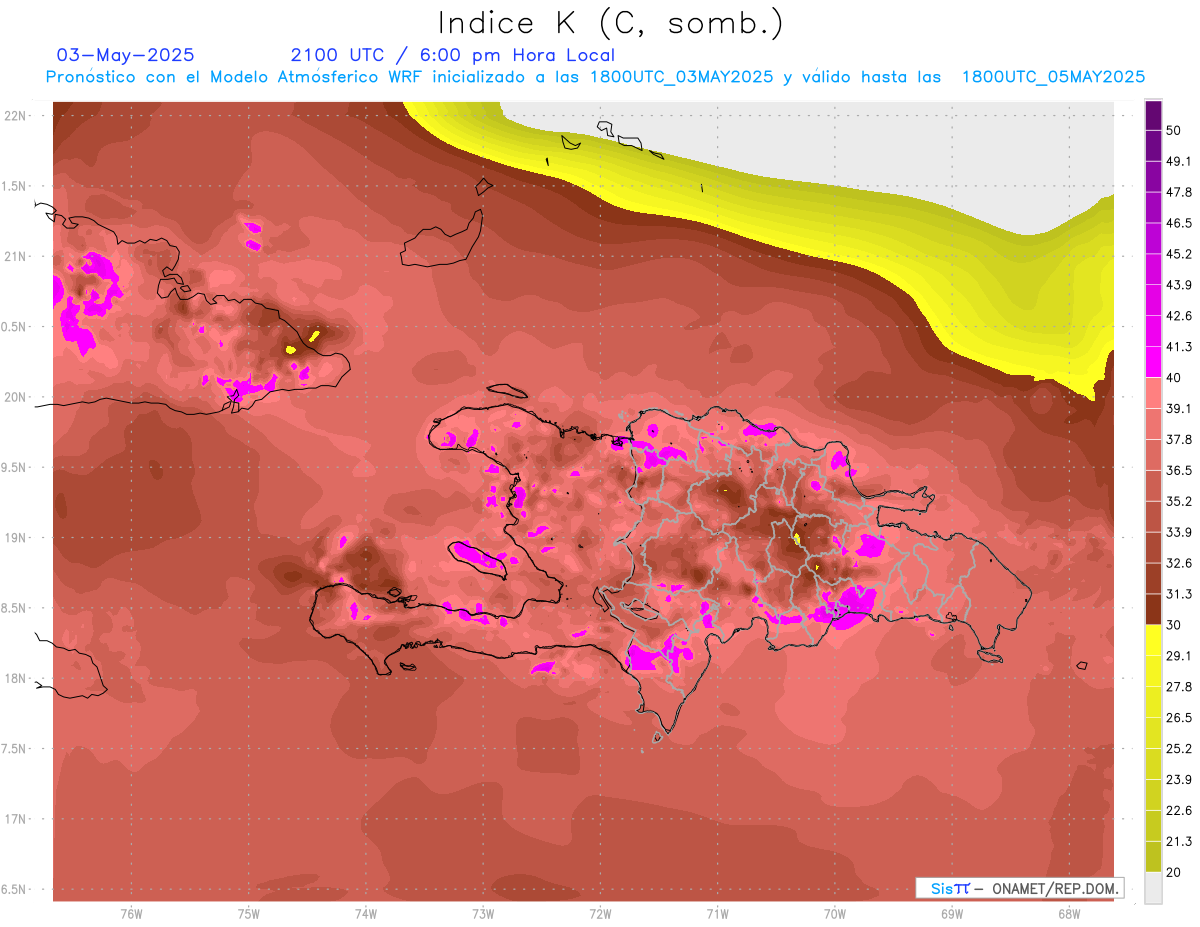Click the '69W' longitude label
Viewport: 1200px width, 927px height.
[951, 915]
